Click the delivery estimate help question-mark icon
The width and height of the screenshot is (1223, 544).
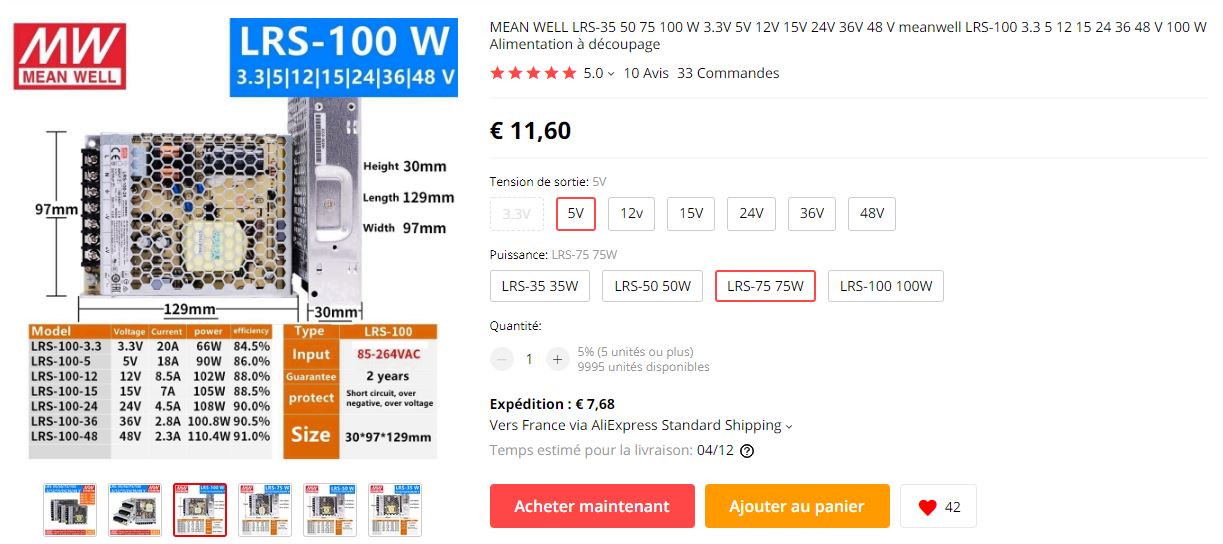(x=747, y=451)
